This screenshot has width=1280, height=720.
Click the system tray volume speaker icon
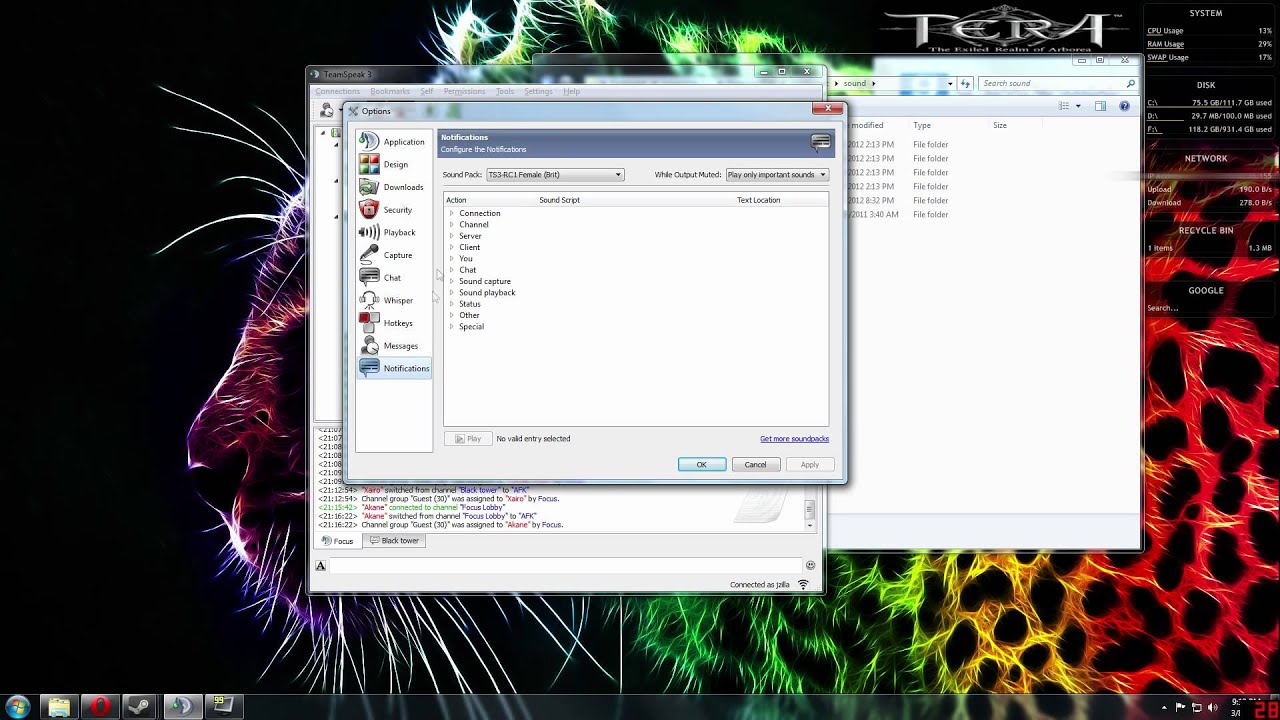[1213, 707]
